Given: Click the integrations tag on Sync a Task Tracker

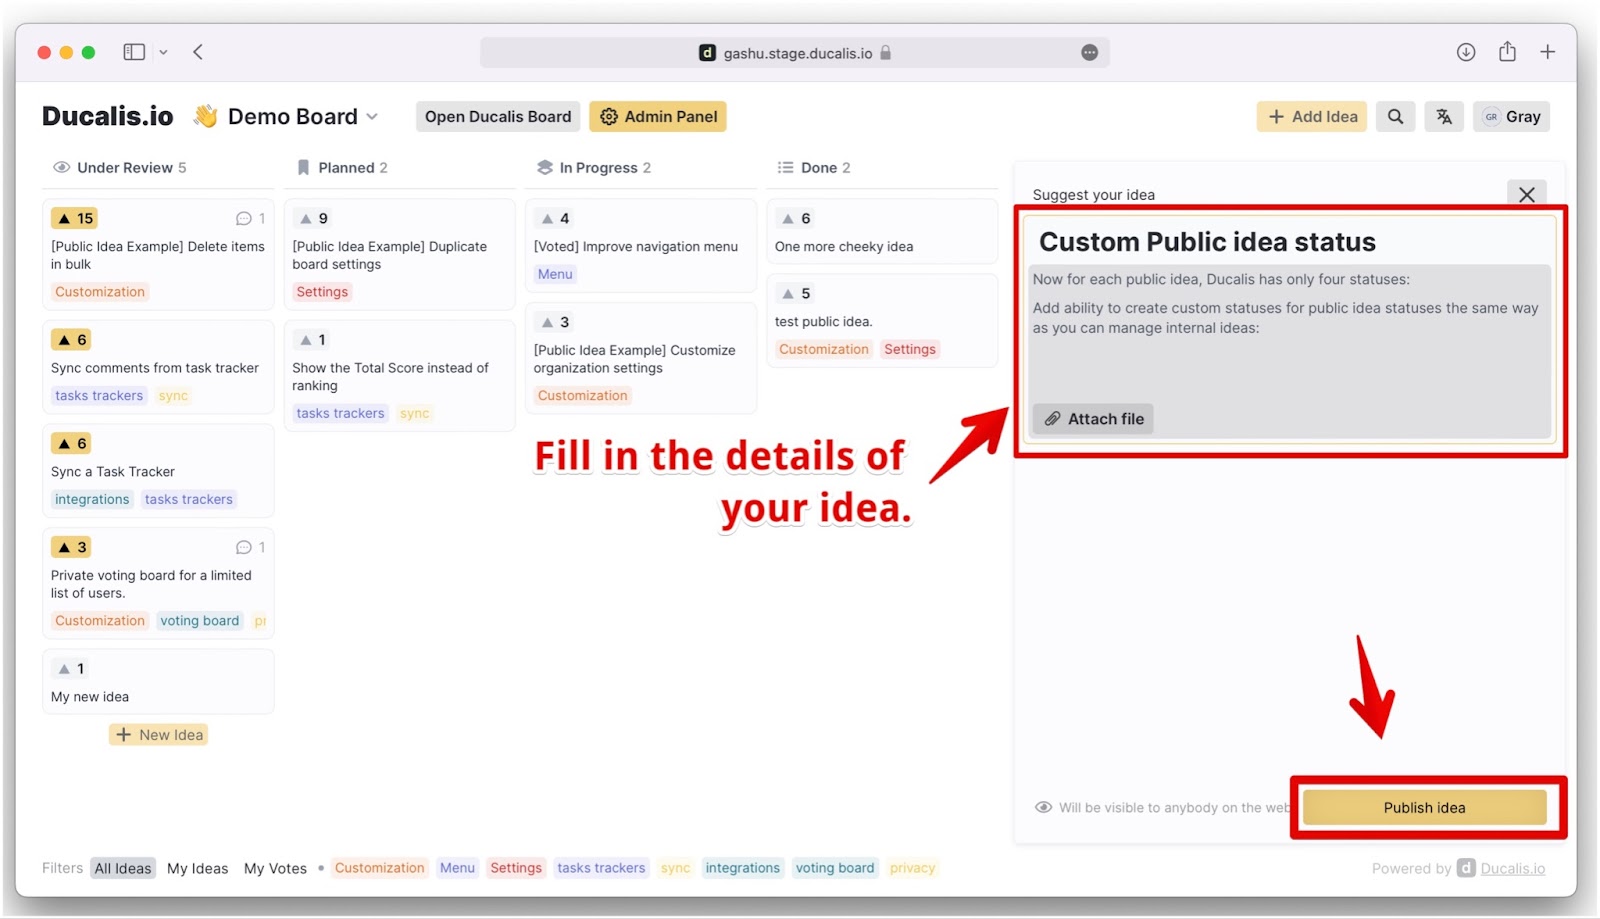Looking at the screenshot, I should tap(92, 500).
